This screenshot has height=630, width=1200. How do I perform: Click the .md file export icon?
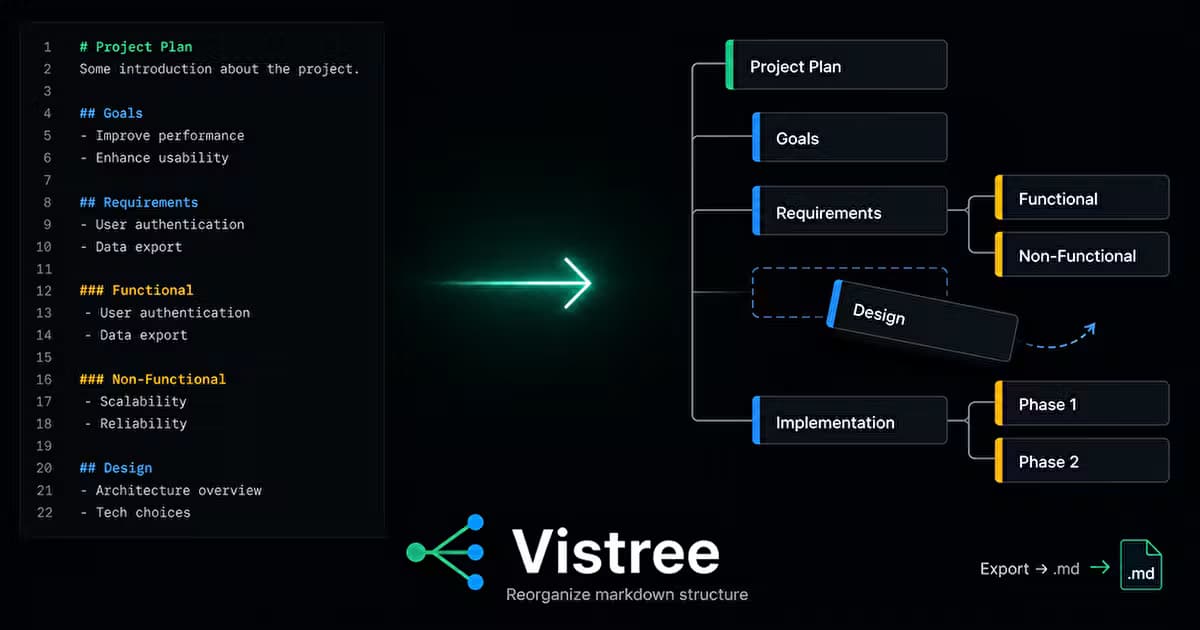(x=1140, y=565)
